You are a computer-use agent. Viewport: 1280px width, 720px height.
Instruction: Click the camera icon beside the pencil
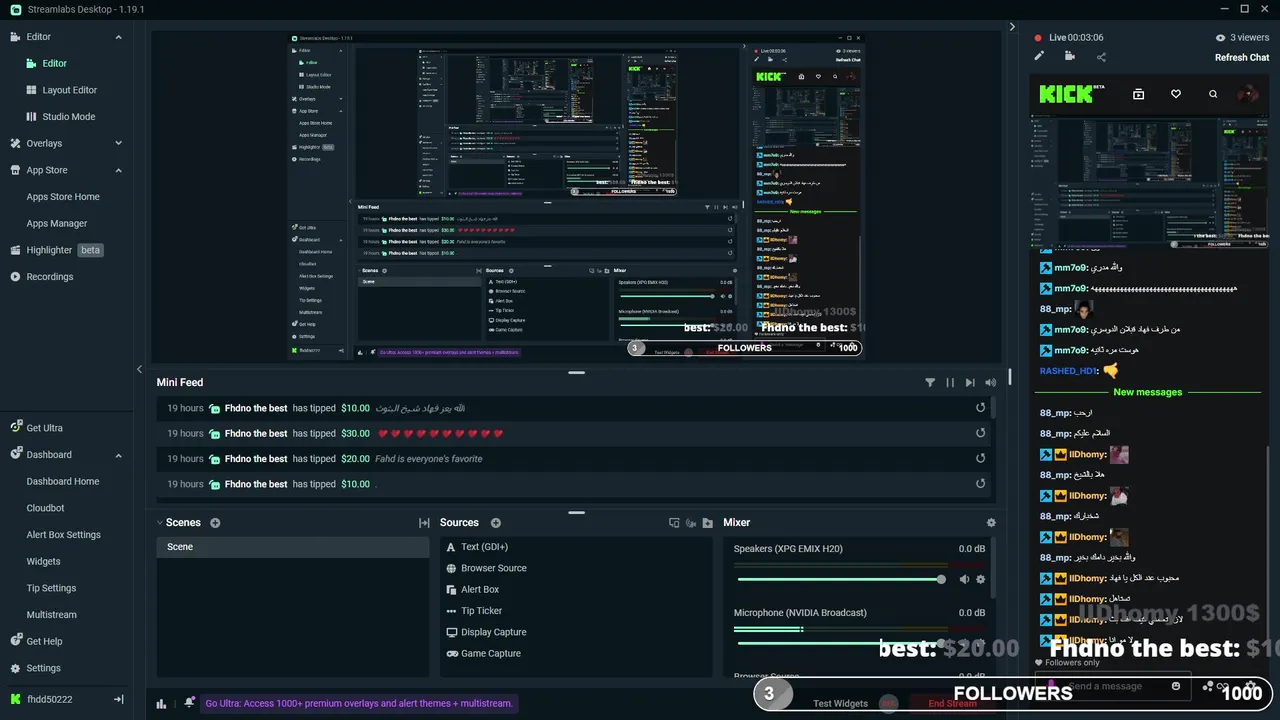1070,57
